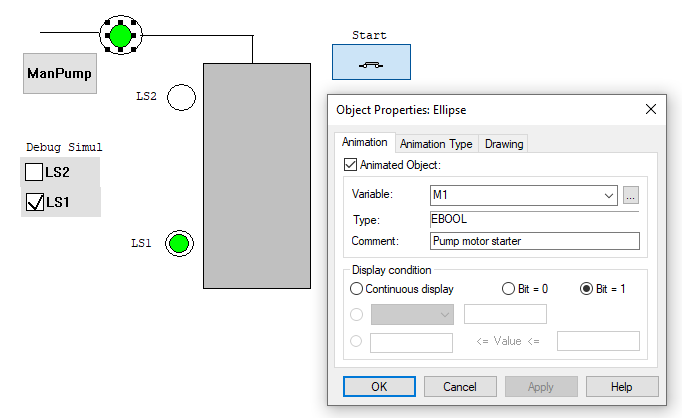The height and width of the screenshot is (418, 682).
Task: Click the selected green pump motor ellipse
Action: click(121, 36)
